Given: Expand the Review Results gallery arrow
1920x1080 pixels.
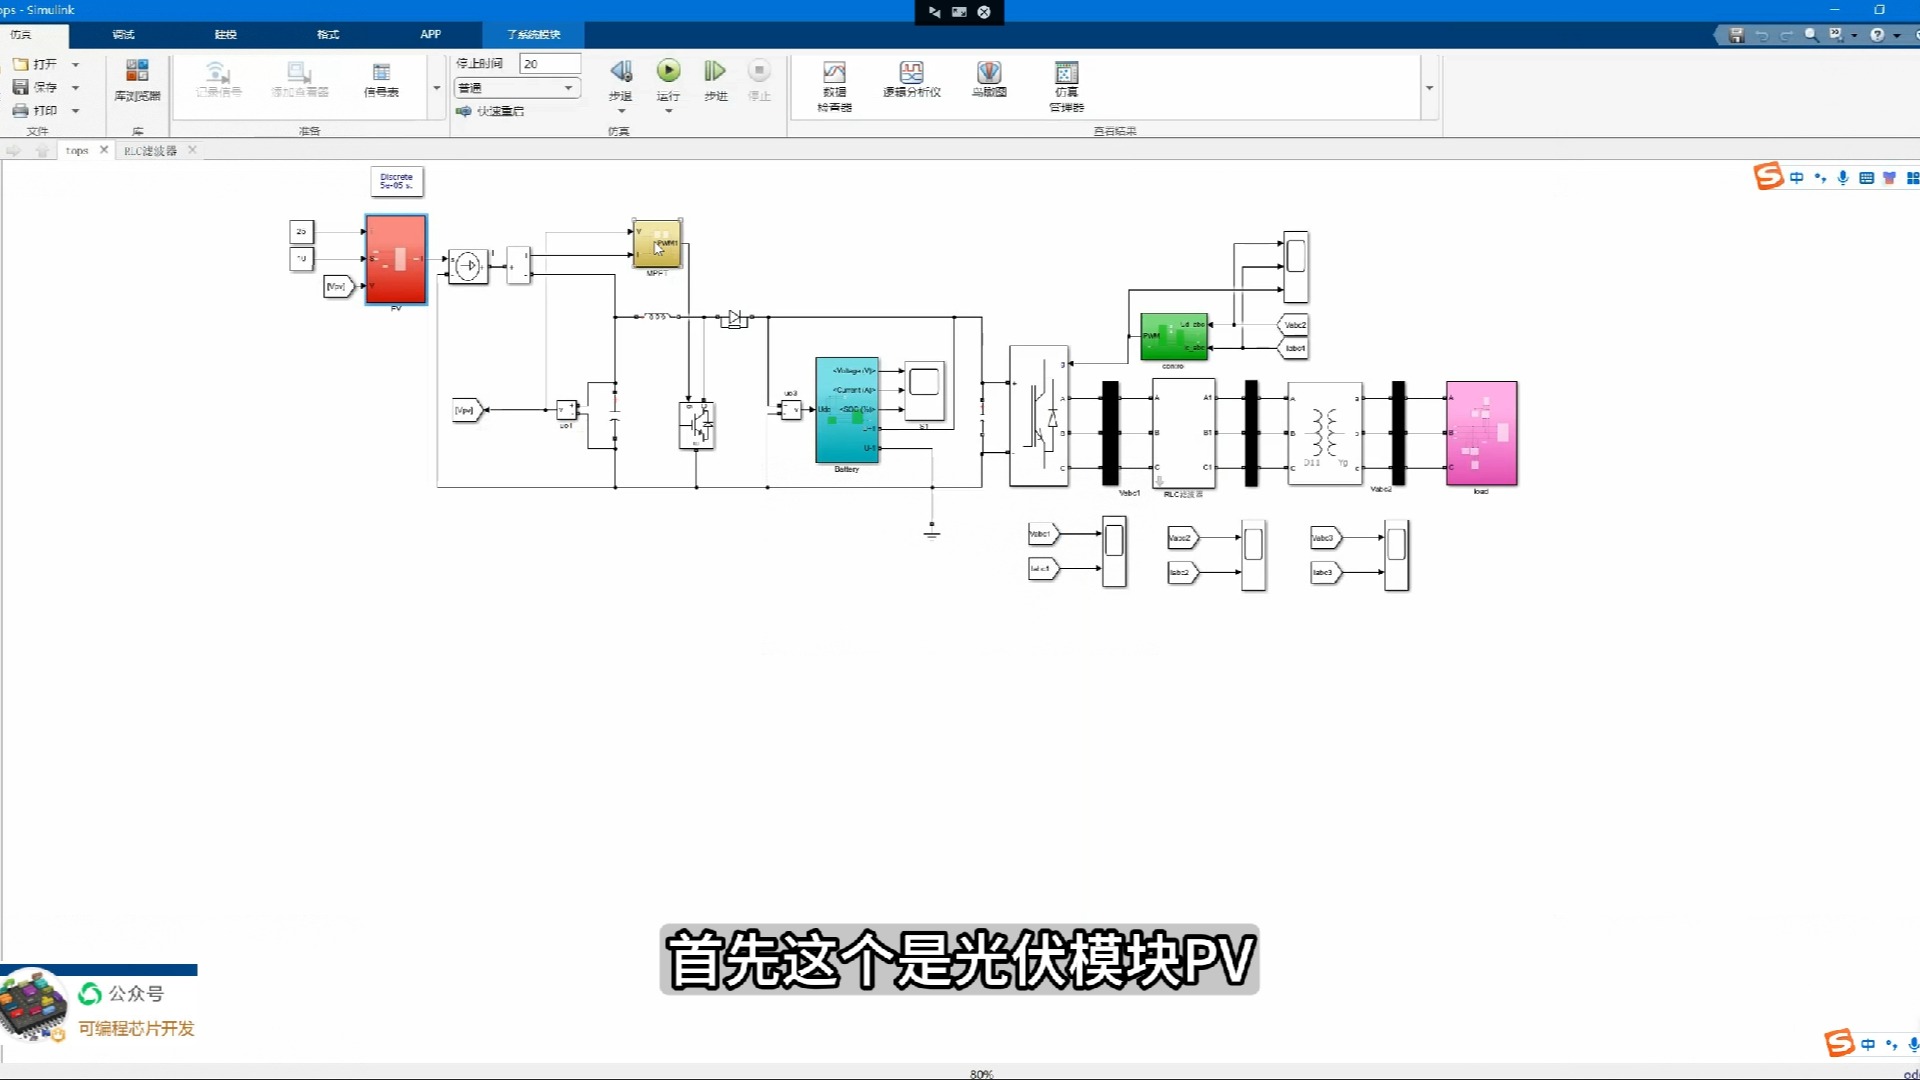Looking at the screenshot, I should click(x=1429, y=88).
